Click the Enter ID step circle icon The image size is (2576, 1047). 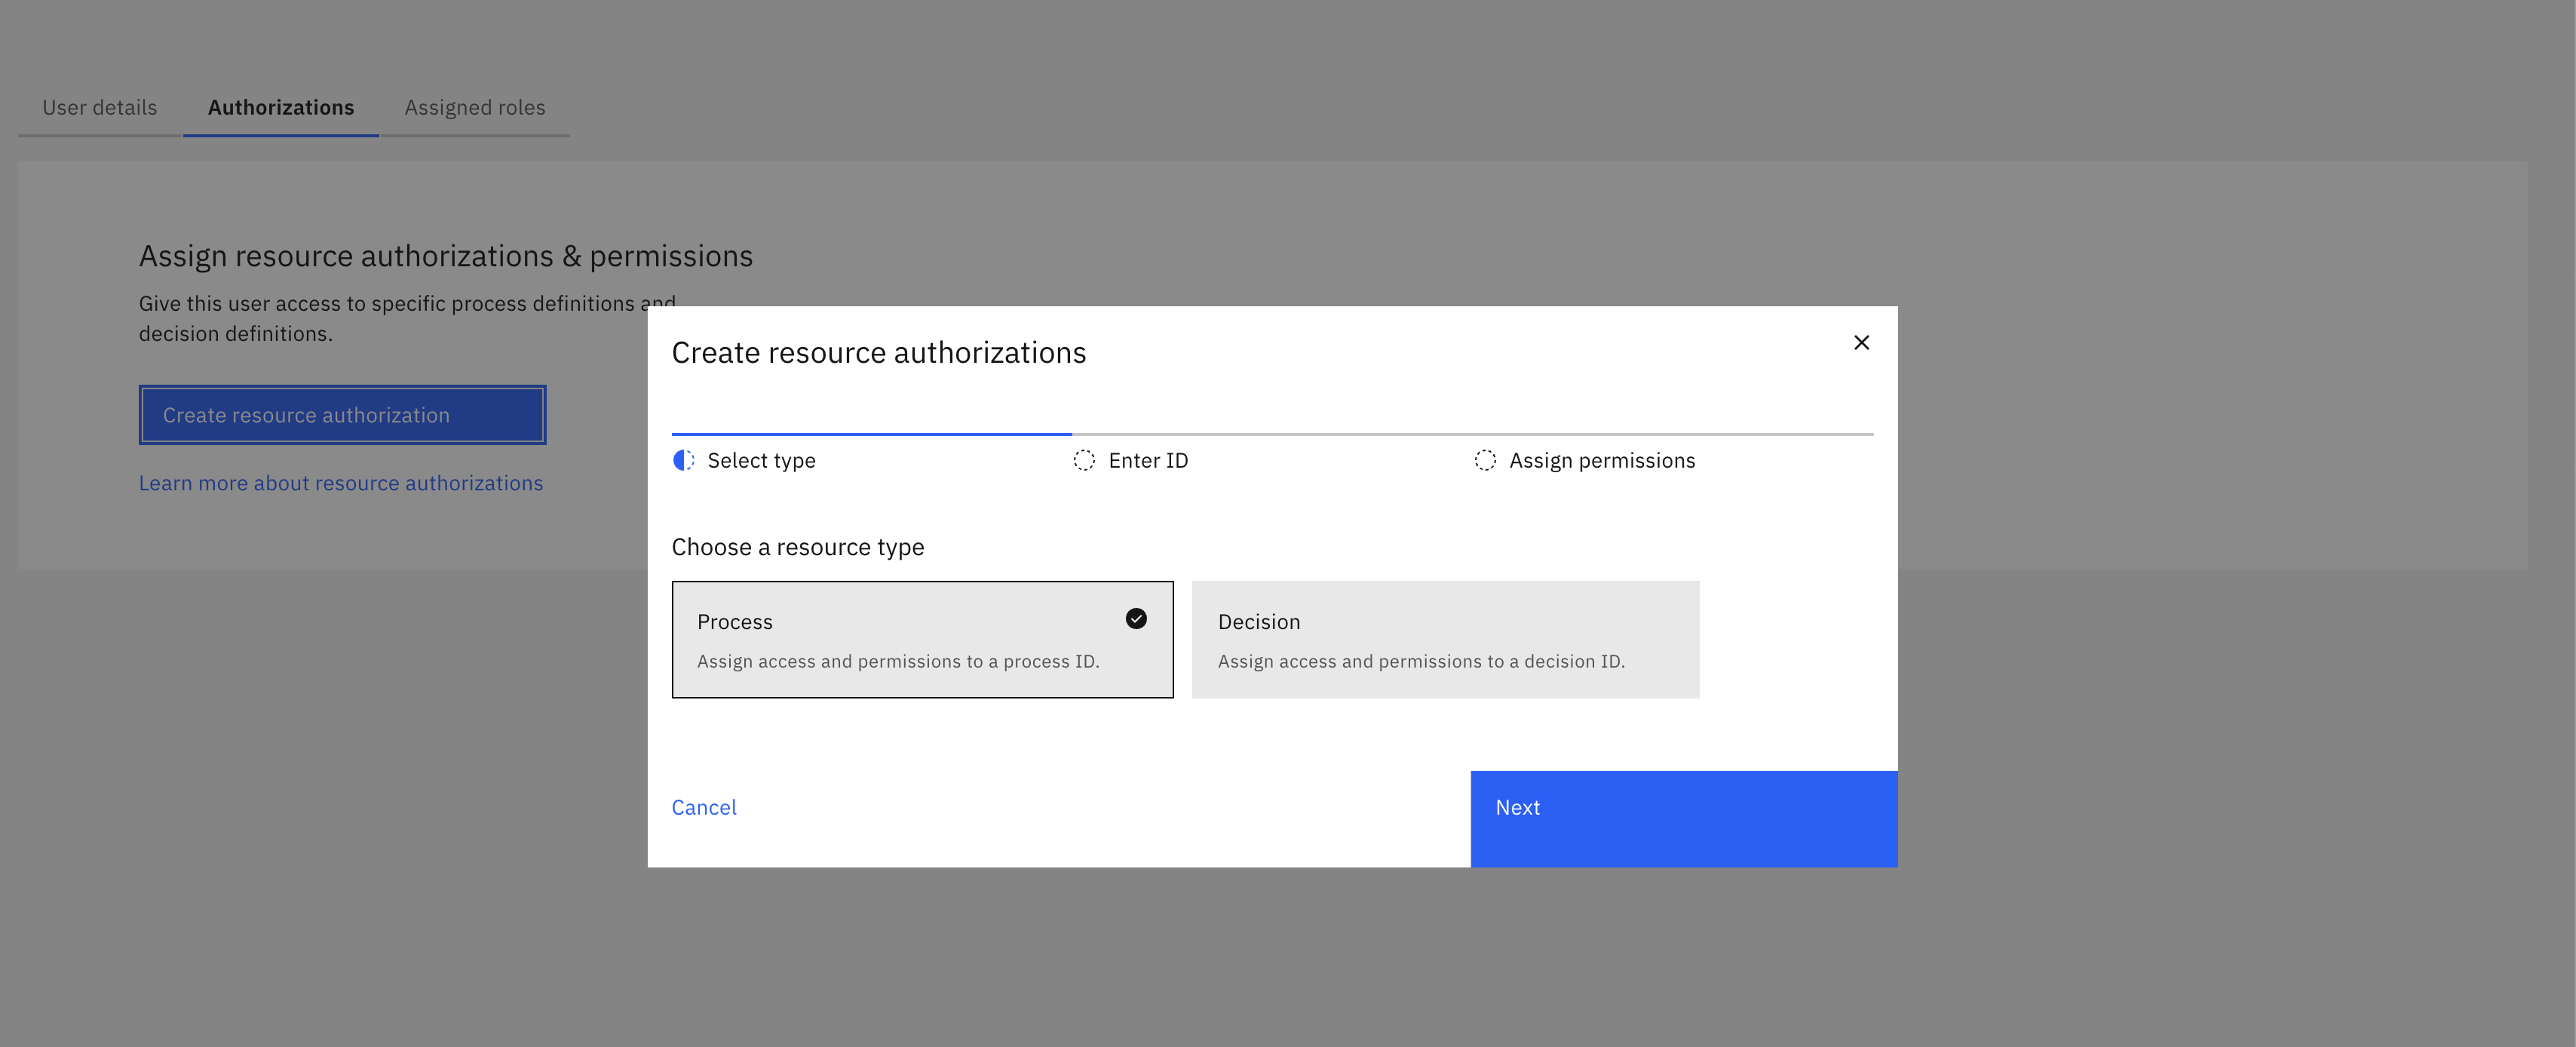pos(1084,460)
